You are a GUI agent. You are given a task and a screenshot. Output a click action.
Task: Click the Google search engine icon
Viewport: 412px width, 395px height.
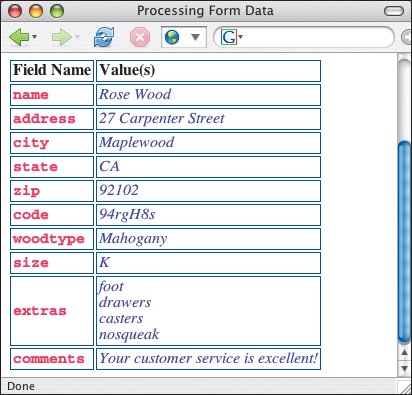[x=229, y=37]
